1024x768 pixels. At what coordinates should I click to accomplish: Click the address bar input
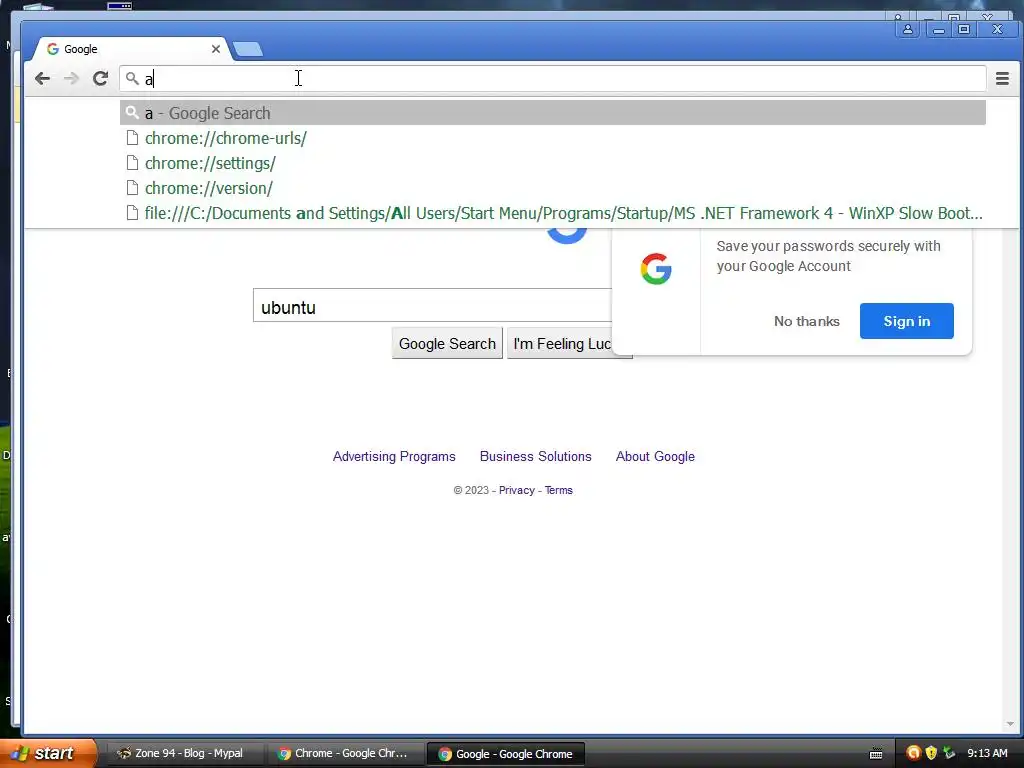coord(552,79)
